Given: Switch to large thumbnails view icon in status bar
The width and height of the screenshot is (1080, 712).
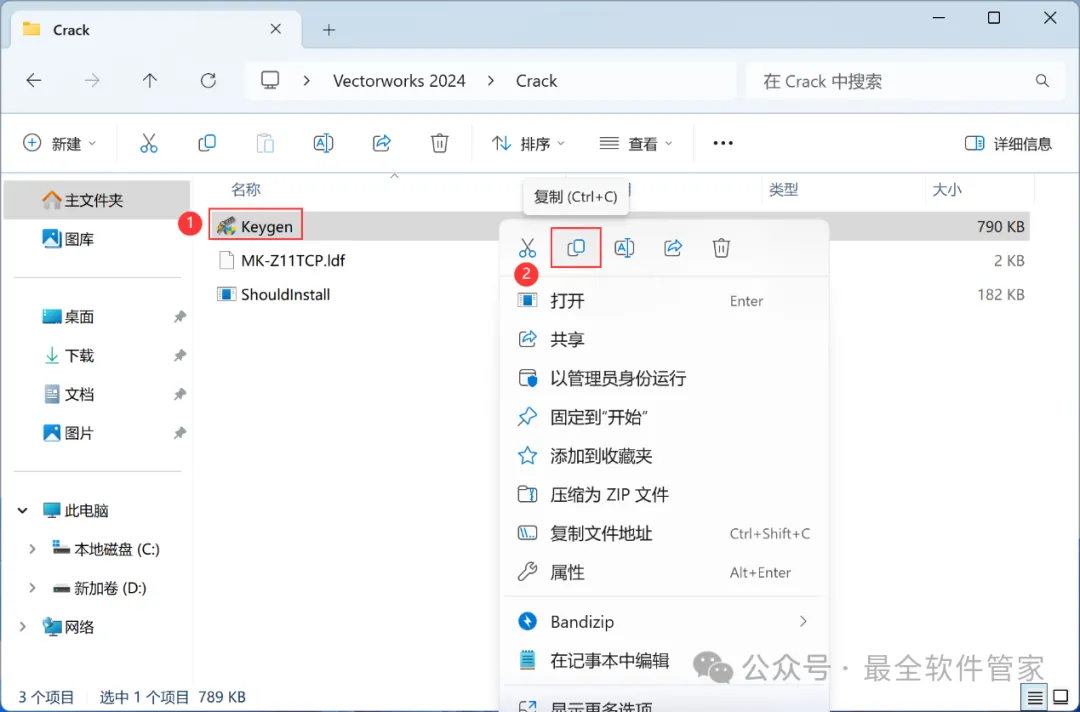Looking at the screenshot, I should pyautogui.click(x=1061, y=698).
